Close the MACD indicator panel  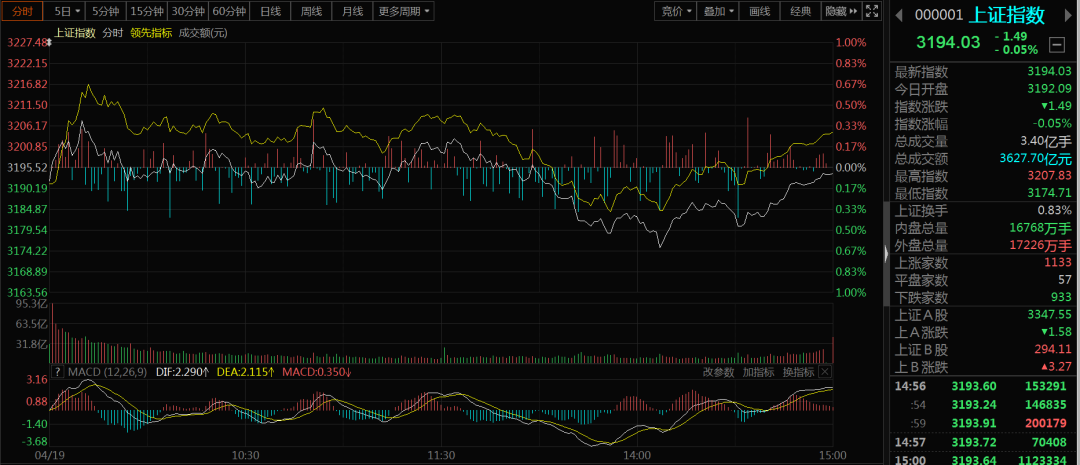point(824,372)
